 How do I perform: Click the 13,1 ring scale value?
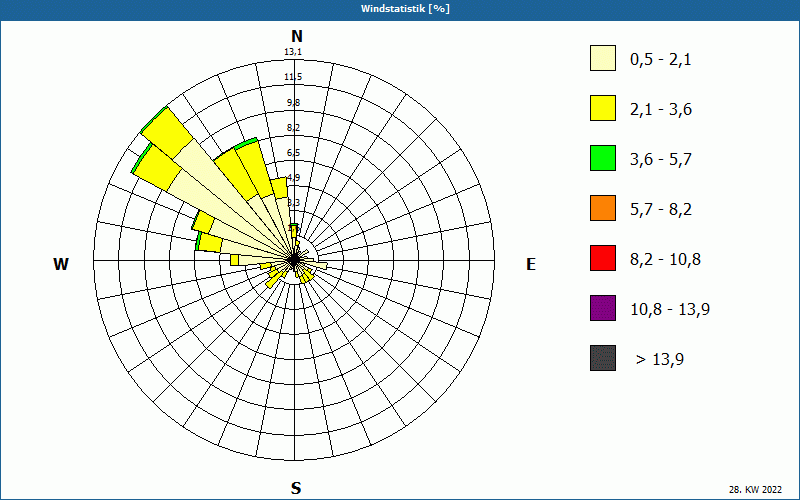click(x=293, y=52)
